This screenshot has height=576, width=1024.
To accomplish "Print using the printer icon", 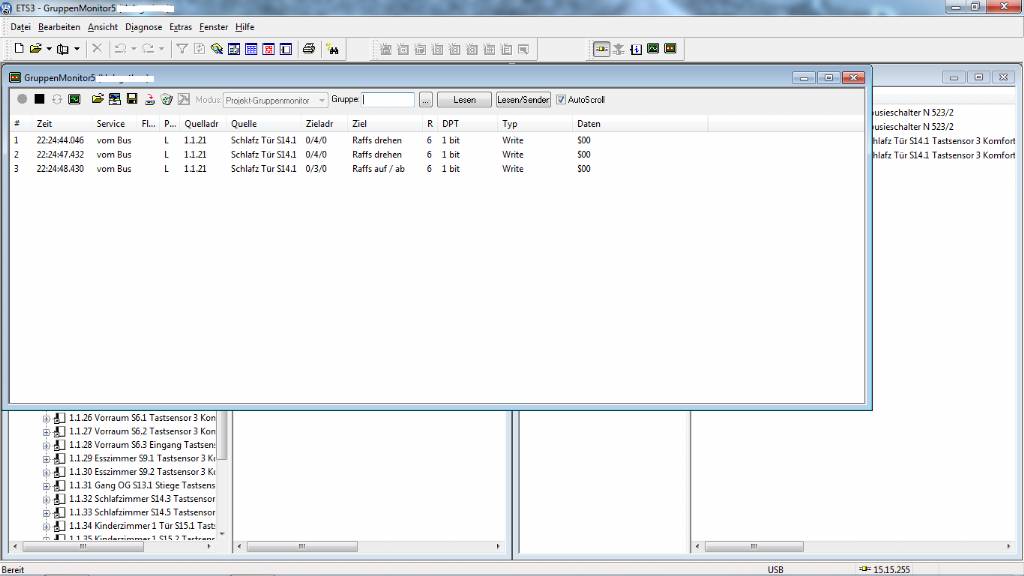I will click(309, 49).
